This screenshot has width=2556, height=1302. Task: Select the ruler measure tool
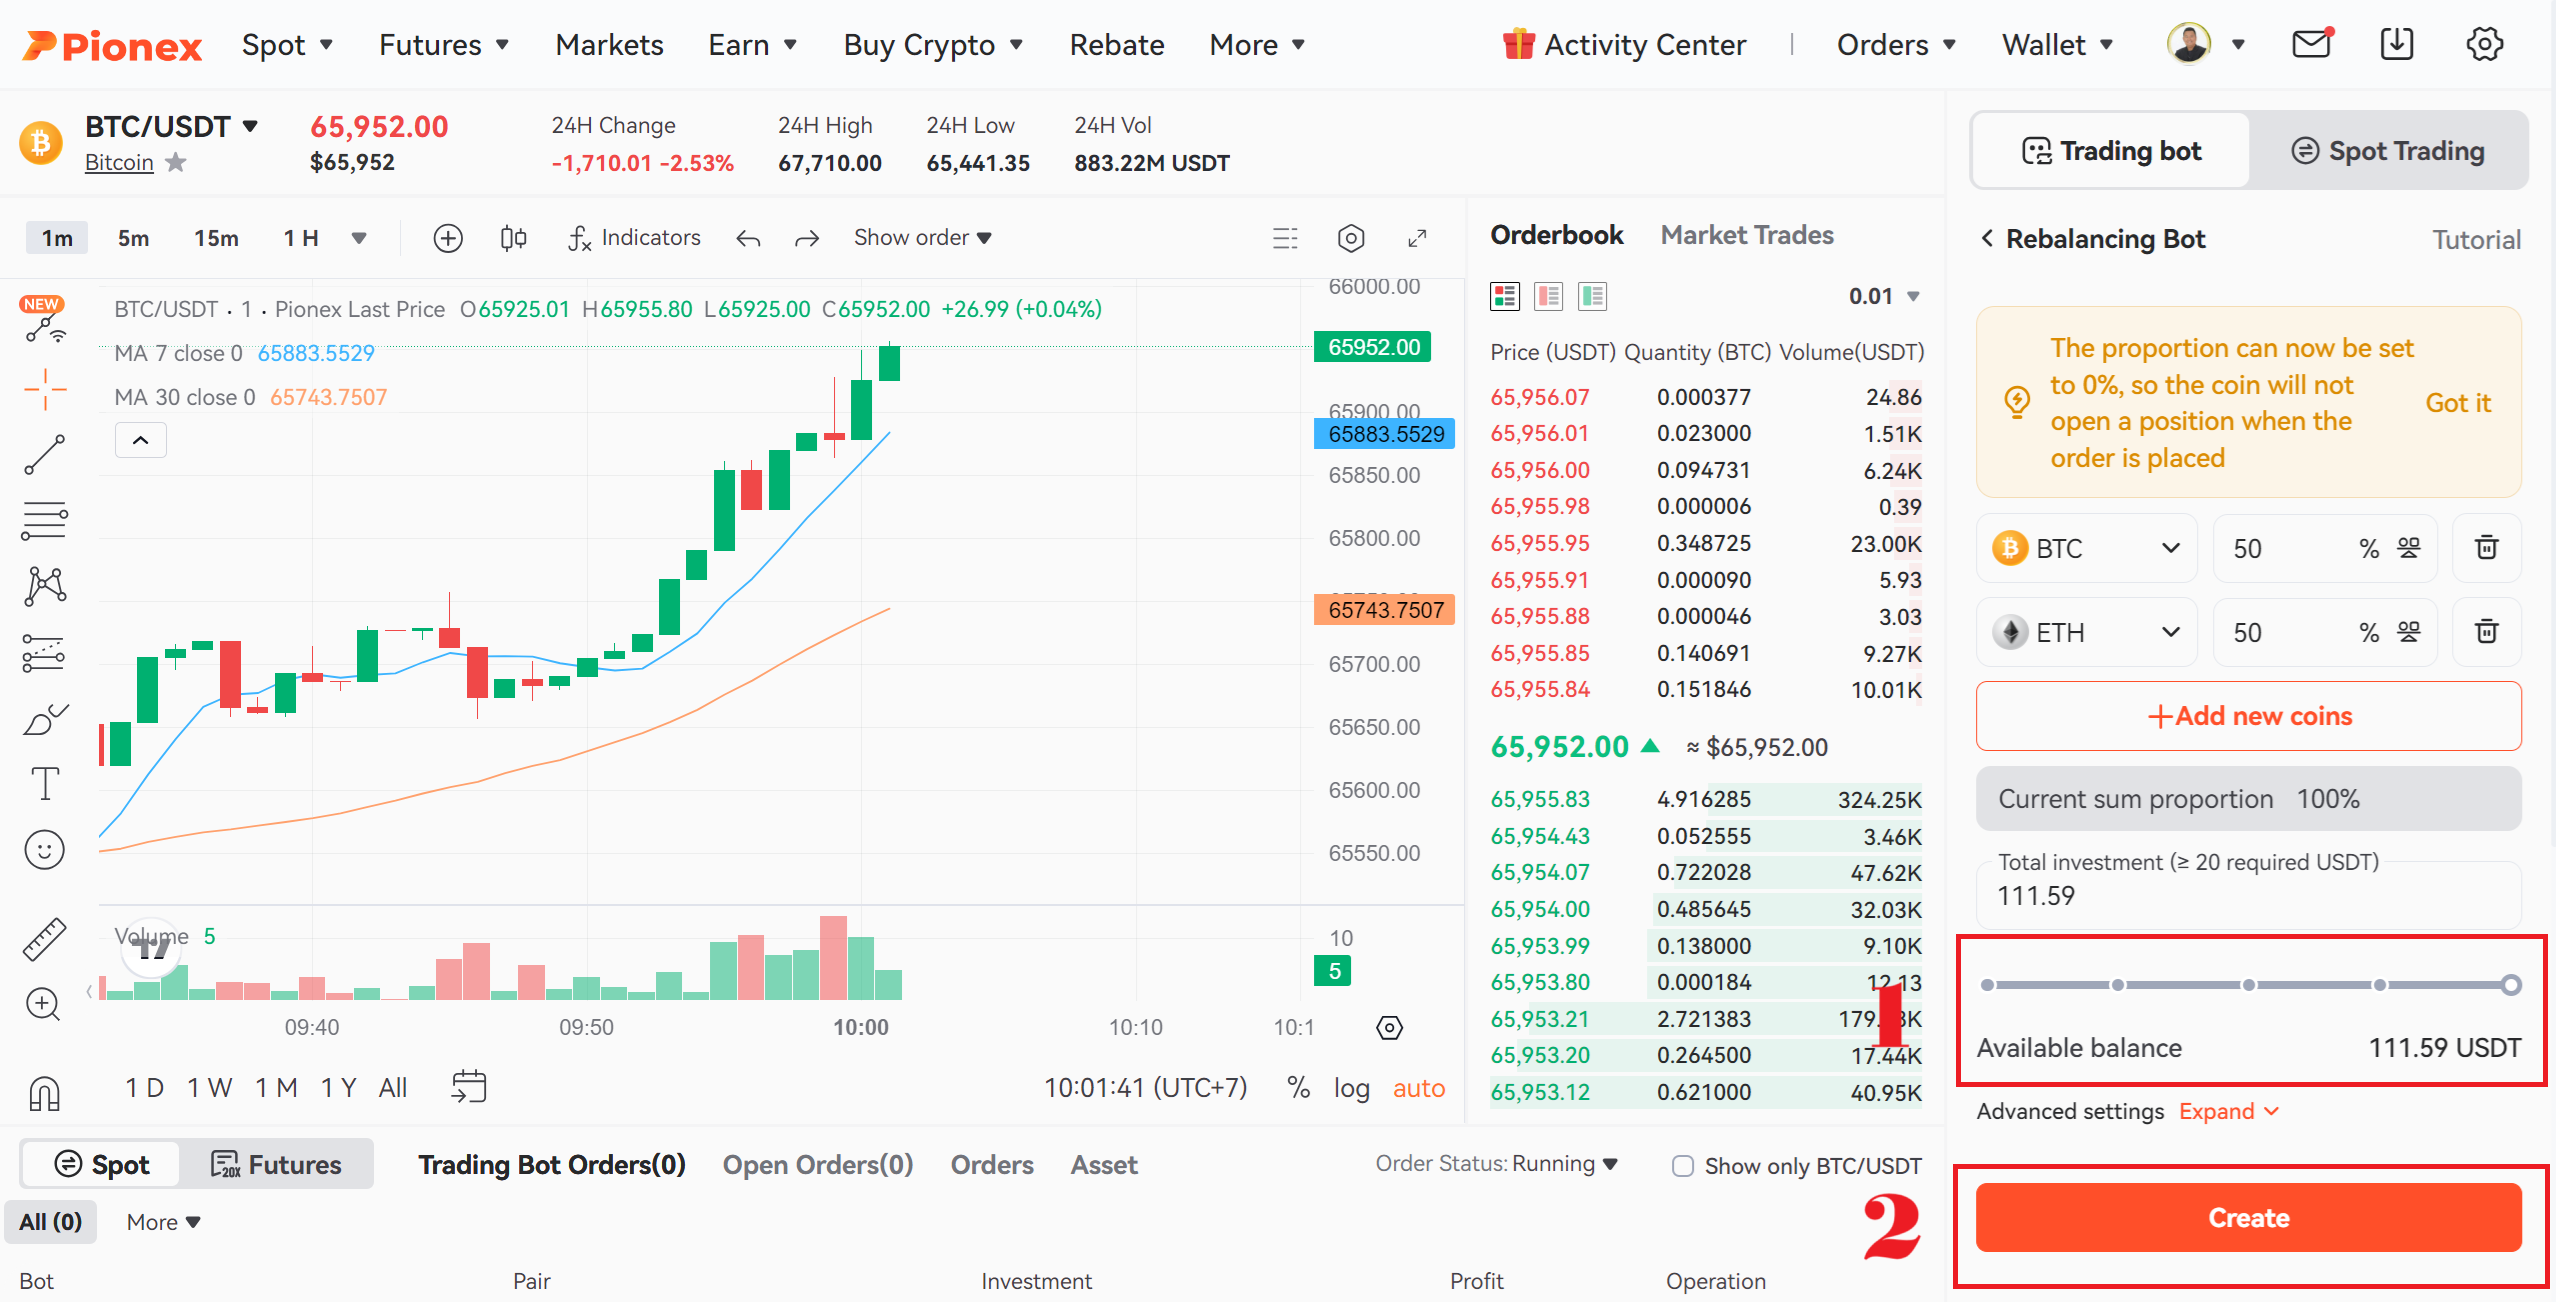point(45,939)
